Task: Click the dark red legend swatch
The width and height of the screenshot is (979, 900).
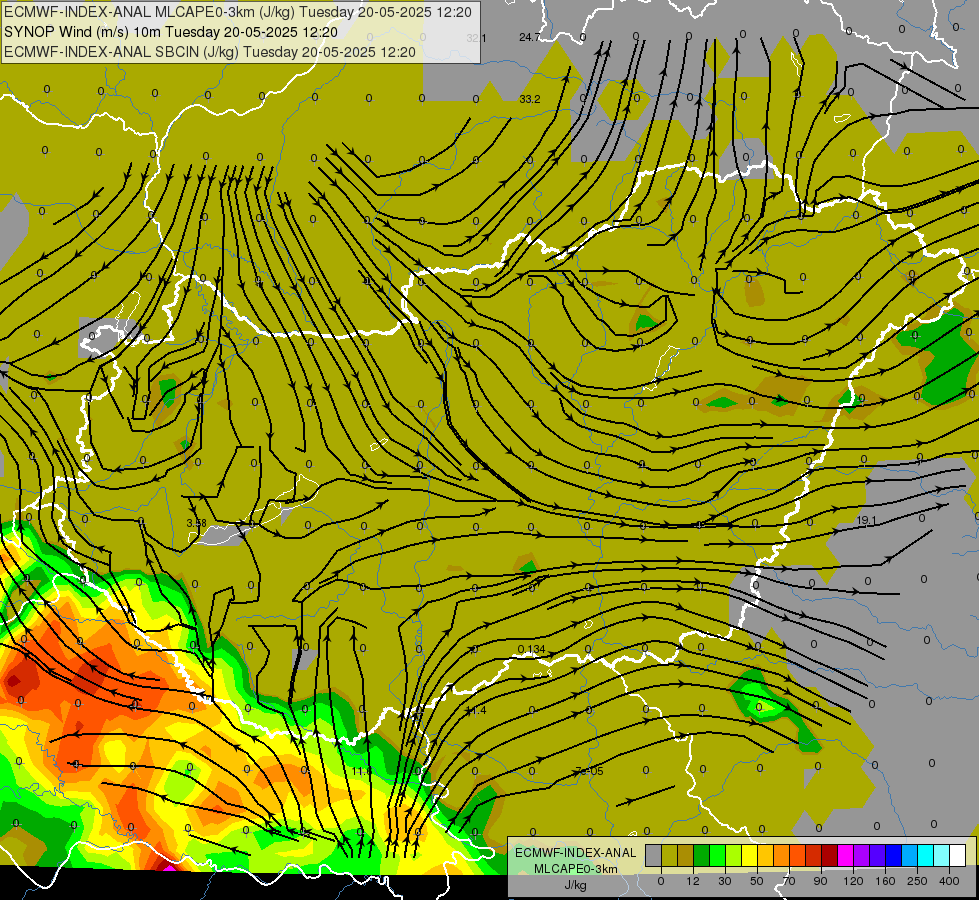Action: coord(830,855)
